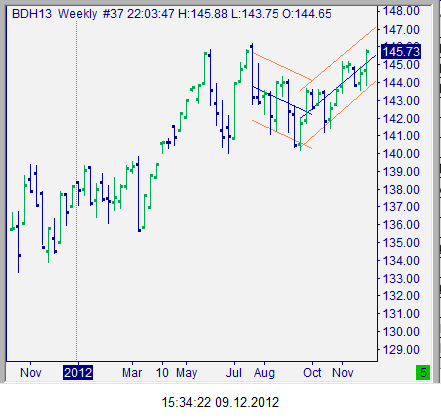Click the 142.00 price scale label

pyautogui.click(x=401, y=118)
